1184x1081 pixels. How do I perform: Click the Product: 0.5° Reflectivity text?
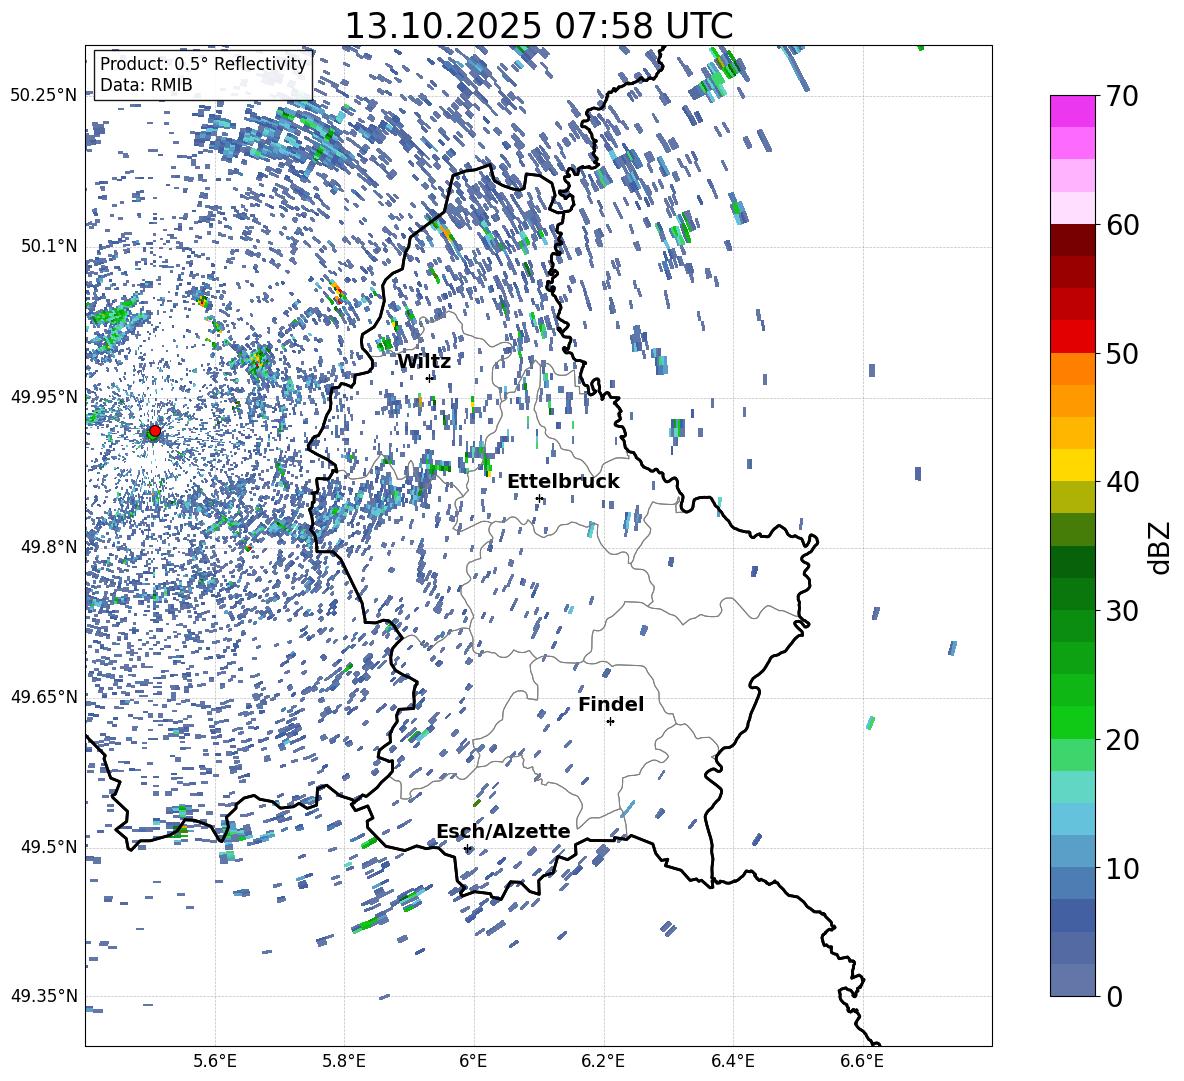(203, 64)
